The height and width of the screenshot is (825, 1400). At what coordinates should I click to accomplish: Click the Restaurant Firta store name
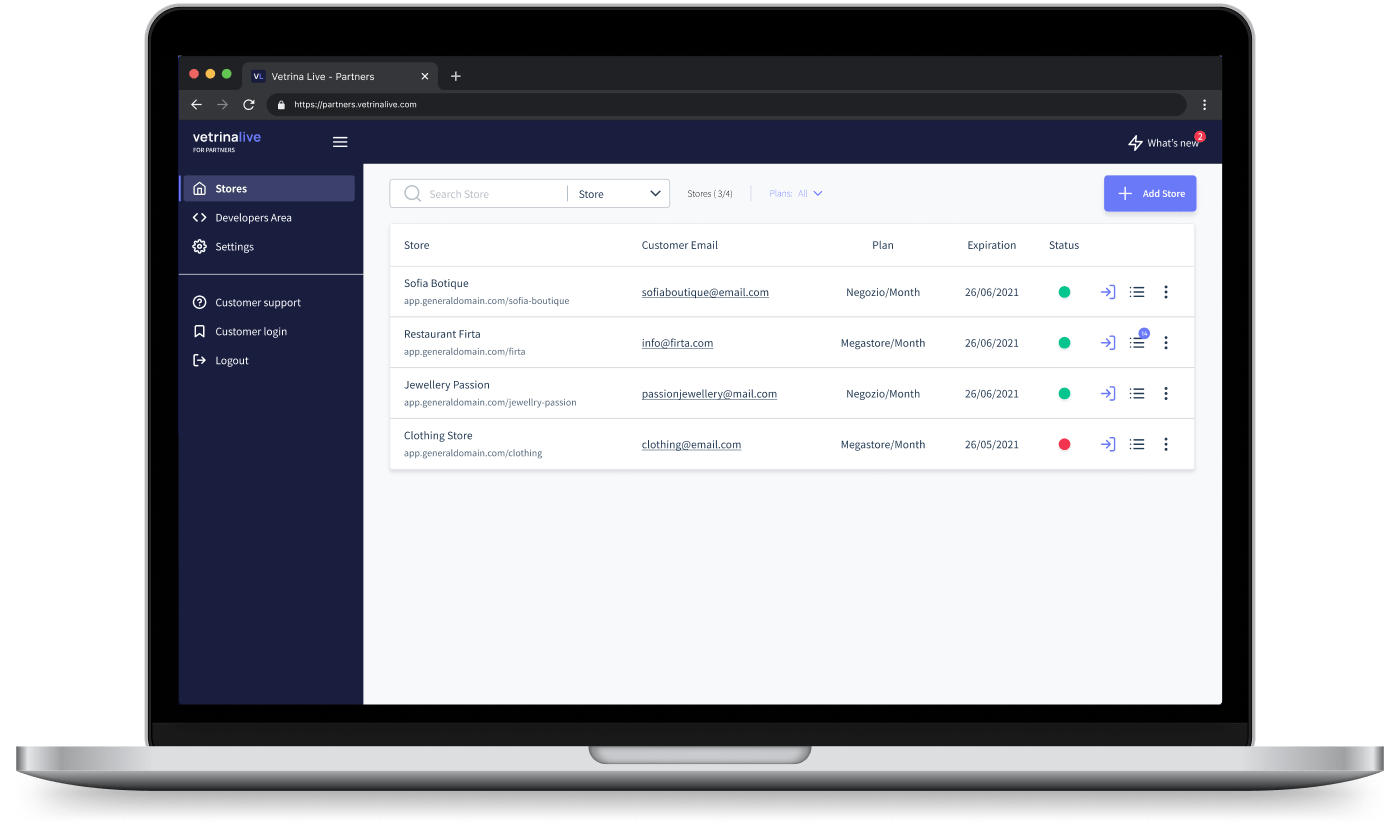pos(442,334)
